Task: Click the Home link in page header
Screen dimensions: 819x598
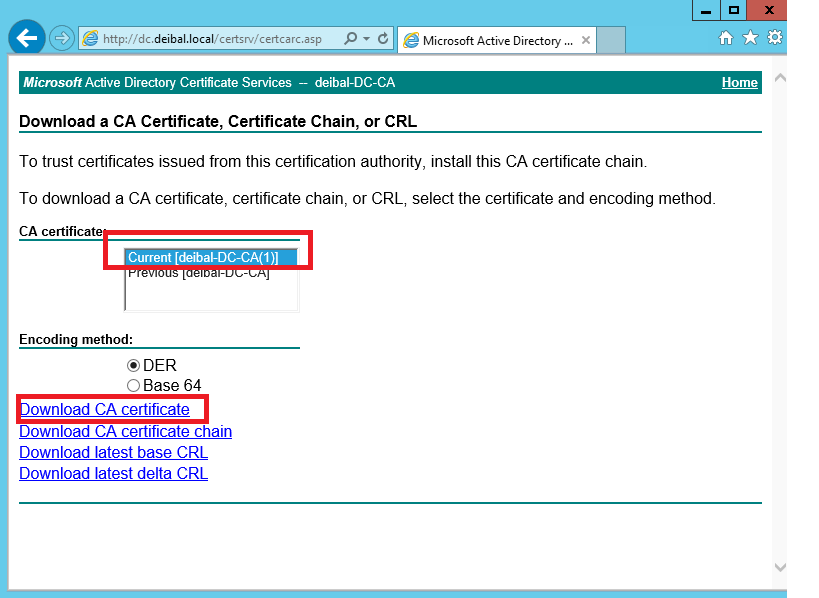Action: (739, 83)
